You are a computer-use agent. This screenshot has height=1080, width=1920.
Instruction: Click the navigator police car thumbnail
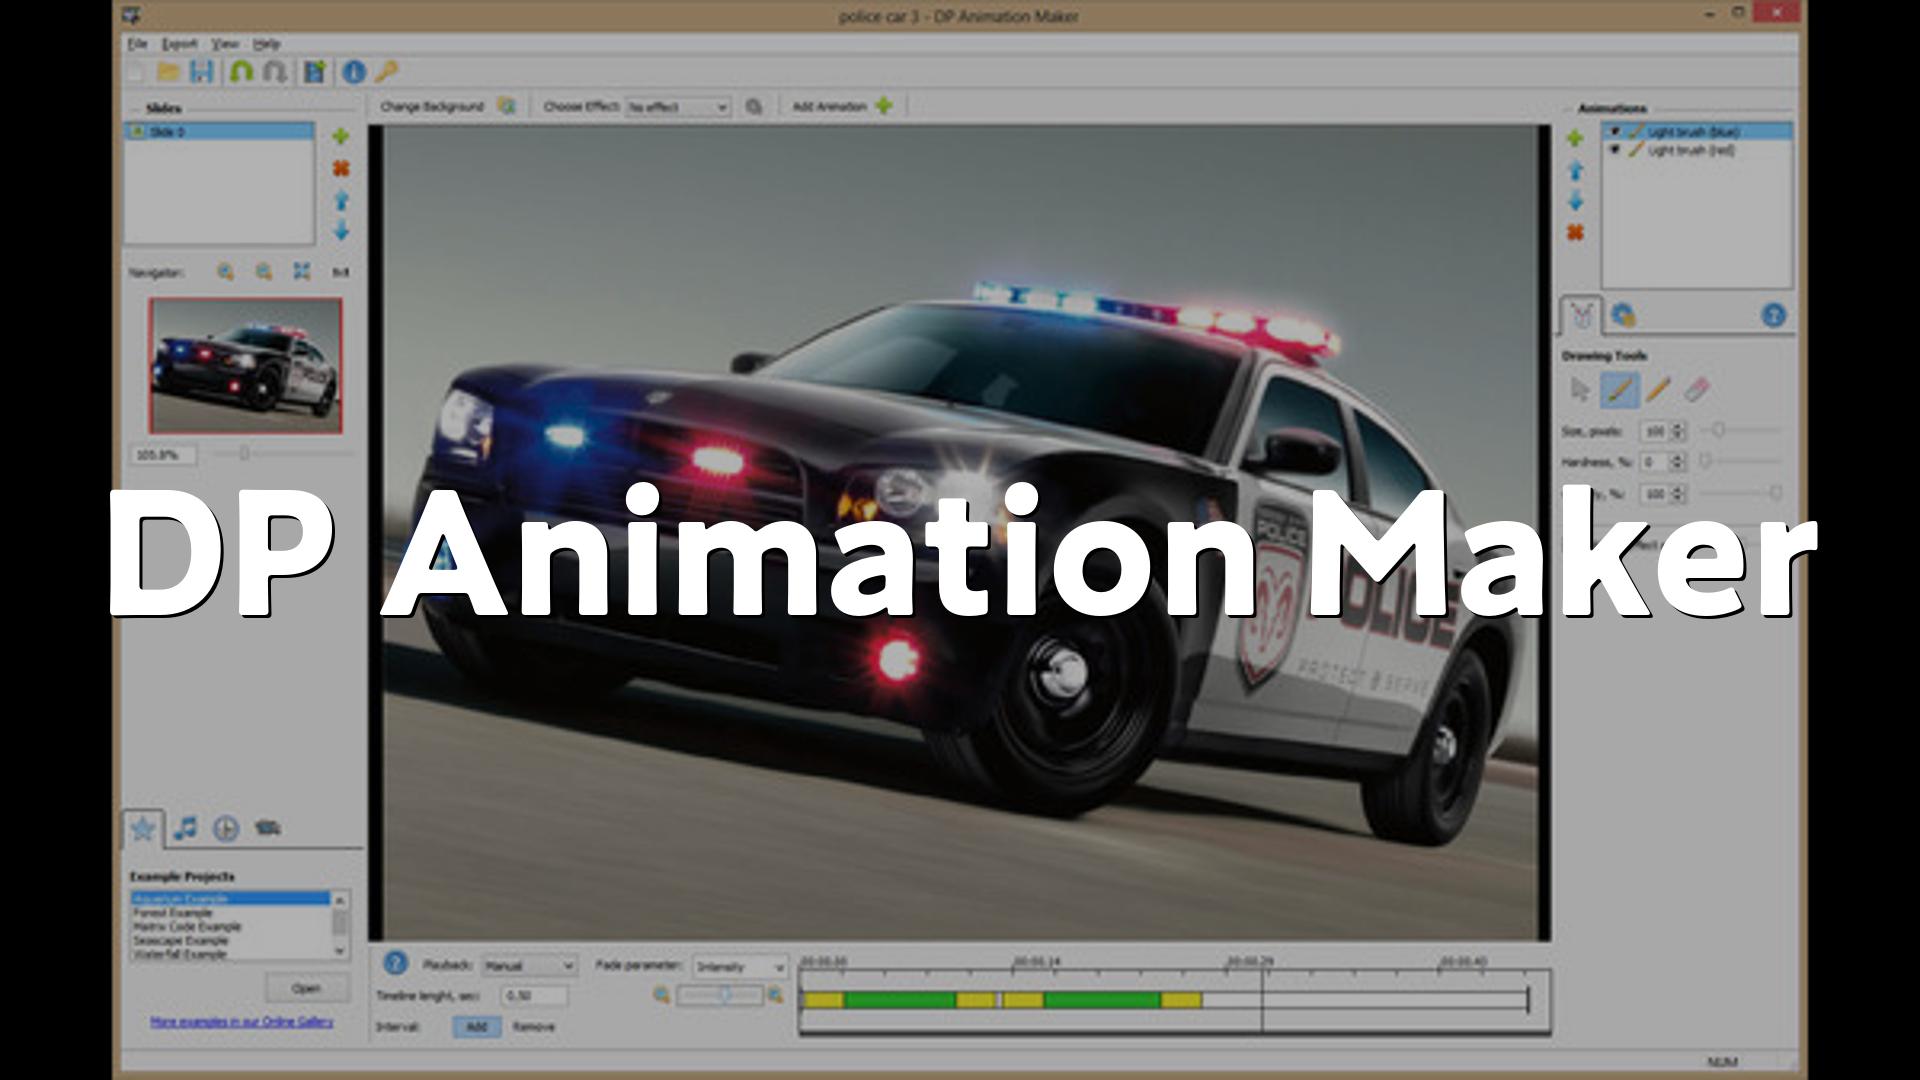[246, 365]
